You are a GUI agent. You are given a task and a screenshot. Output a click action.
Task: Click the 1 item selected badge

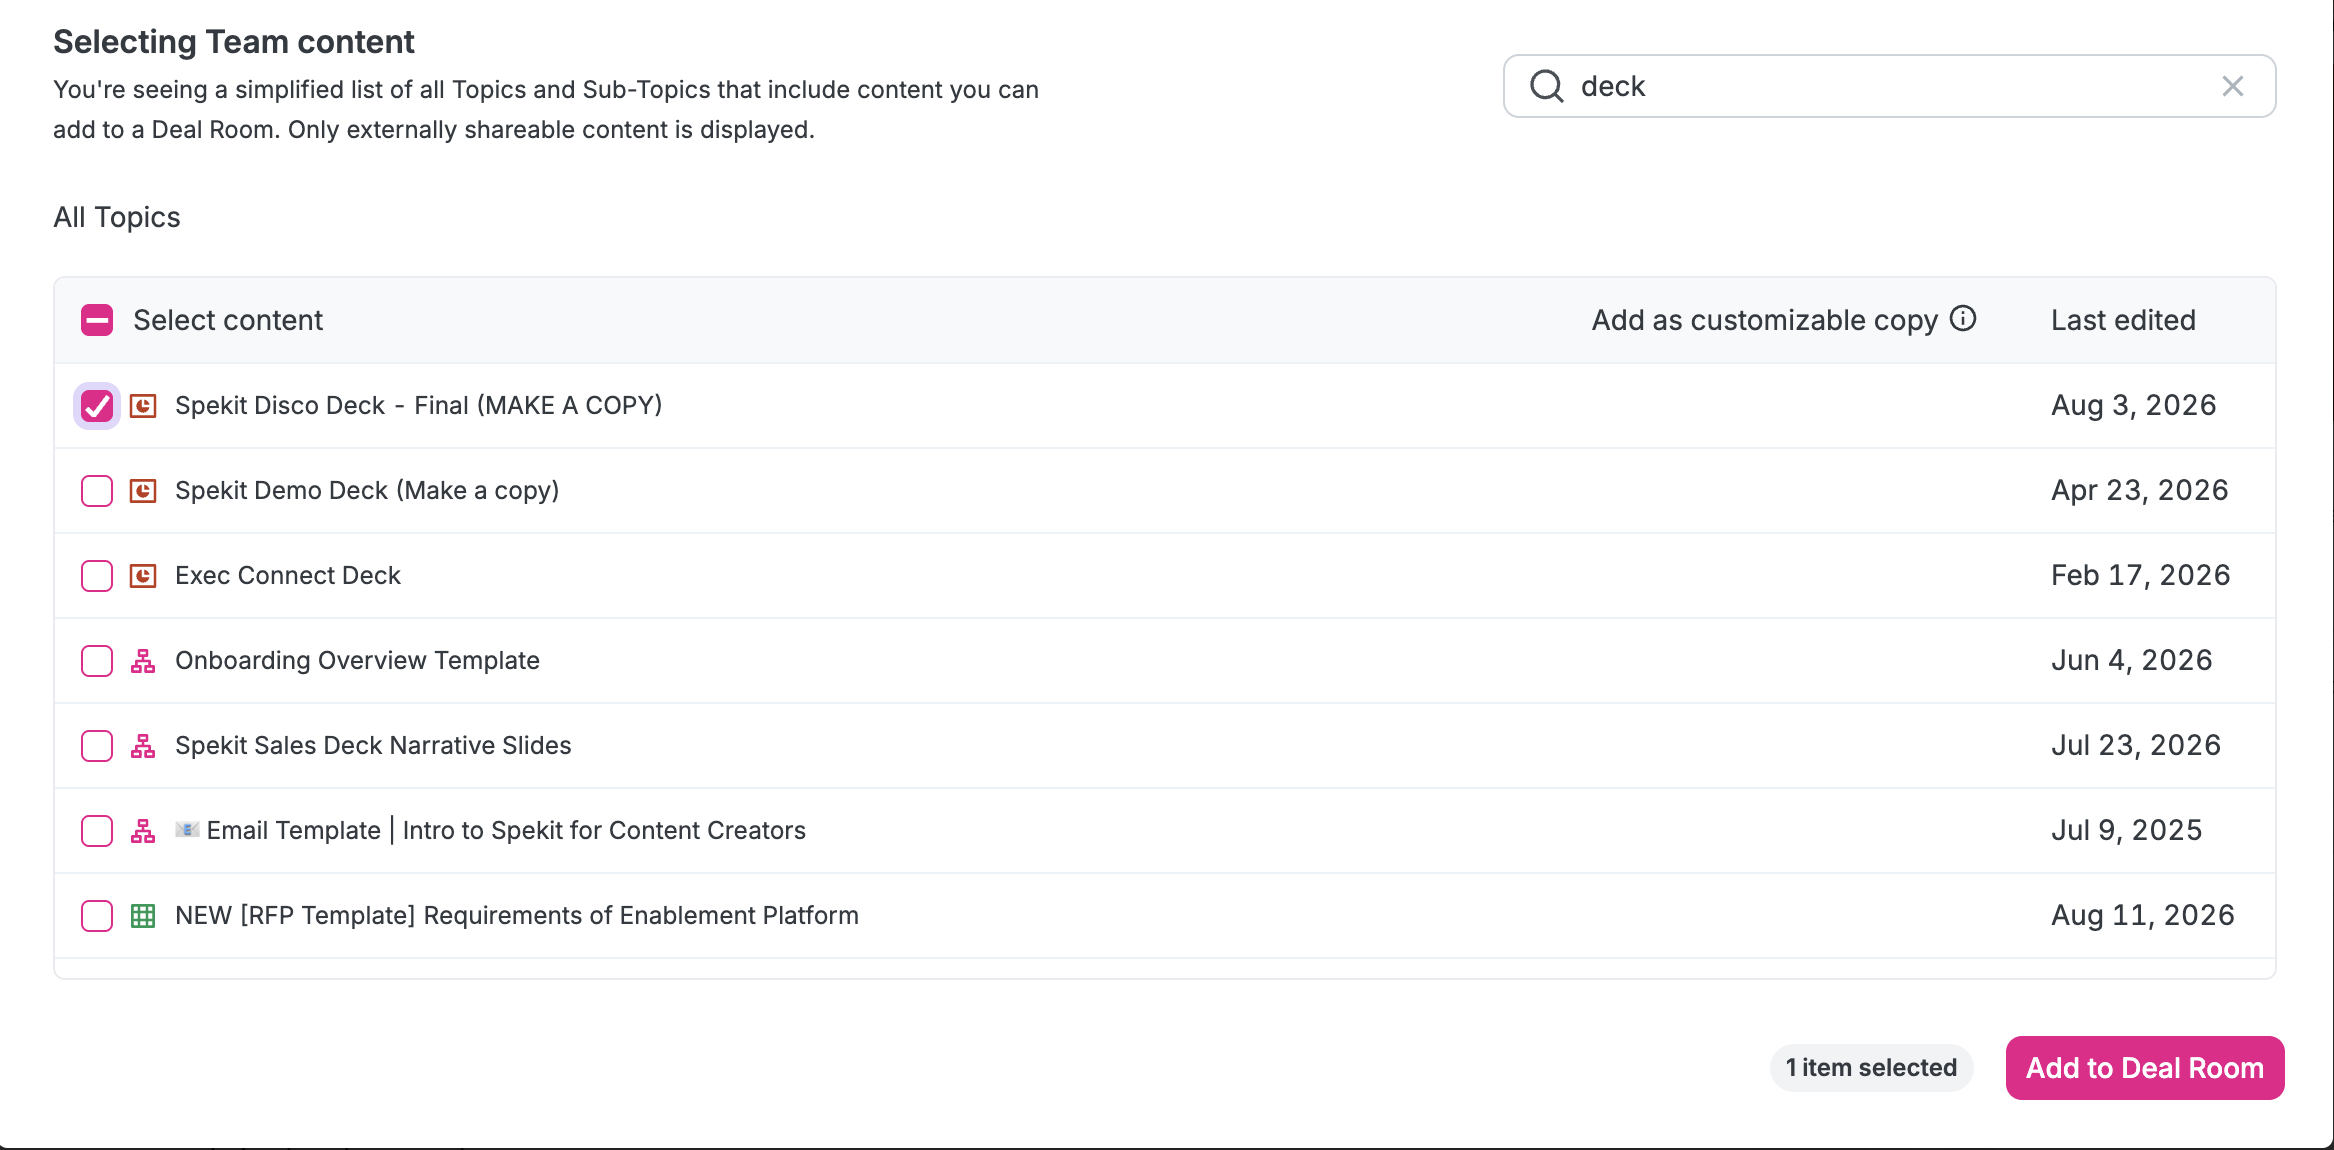click(1871, 1068)
